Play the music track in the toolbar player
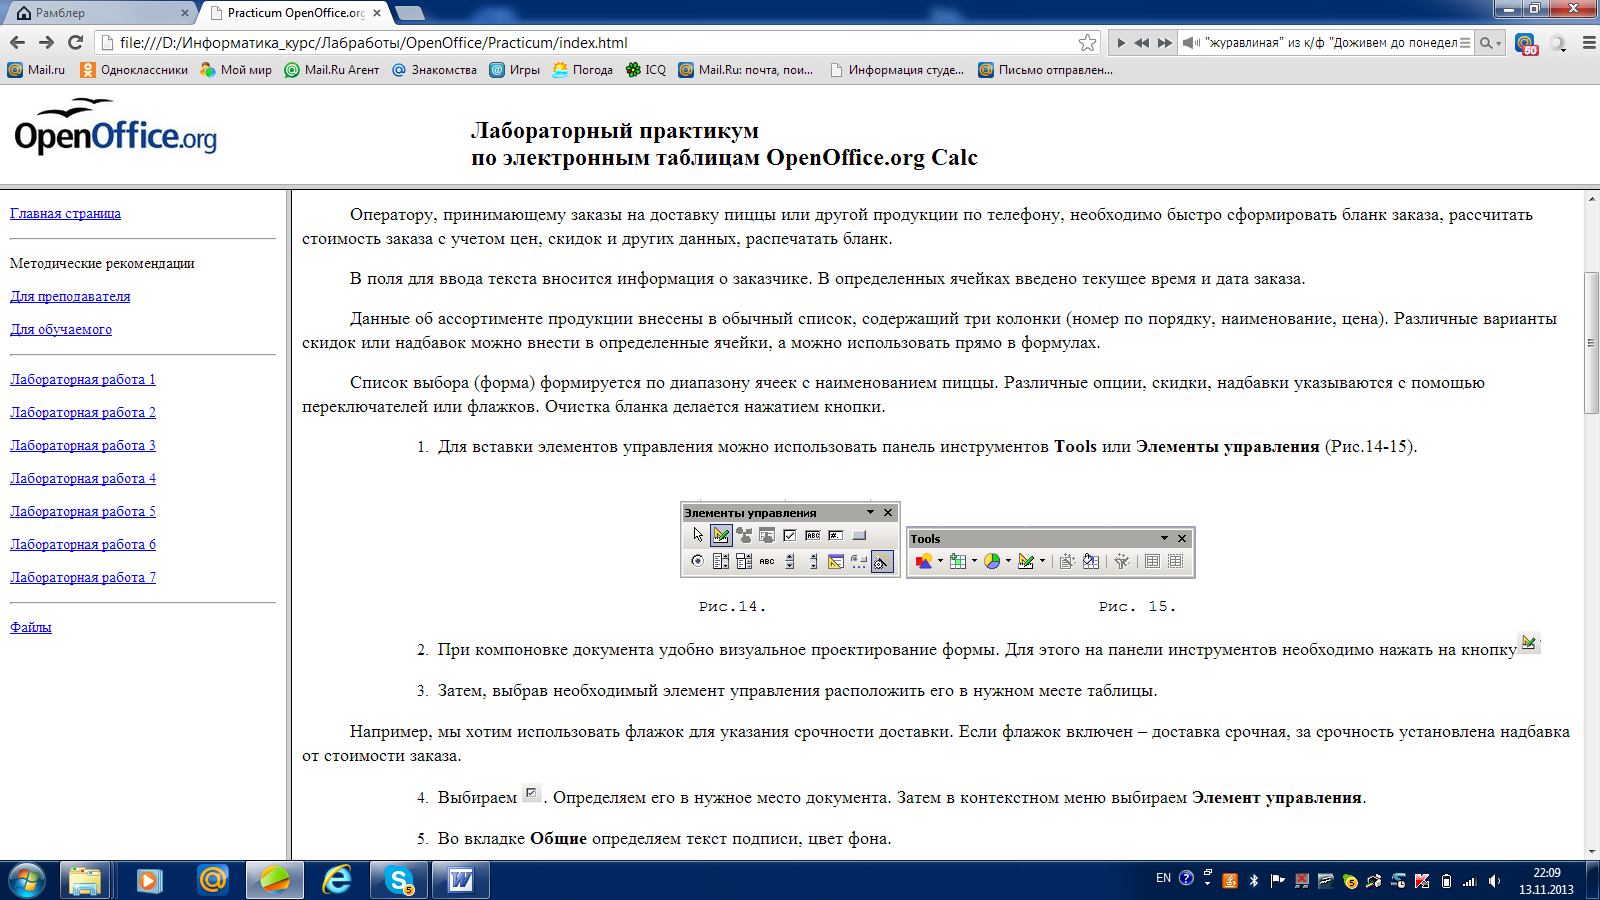The image size is (1600, 900). (1121, 43)
